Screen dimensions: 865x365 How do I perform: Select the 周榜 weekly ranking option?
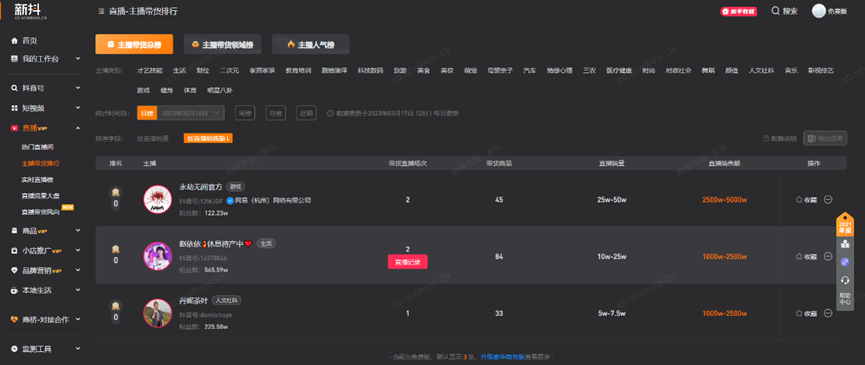245,113
